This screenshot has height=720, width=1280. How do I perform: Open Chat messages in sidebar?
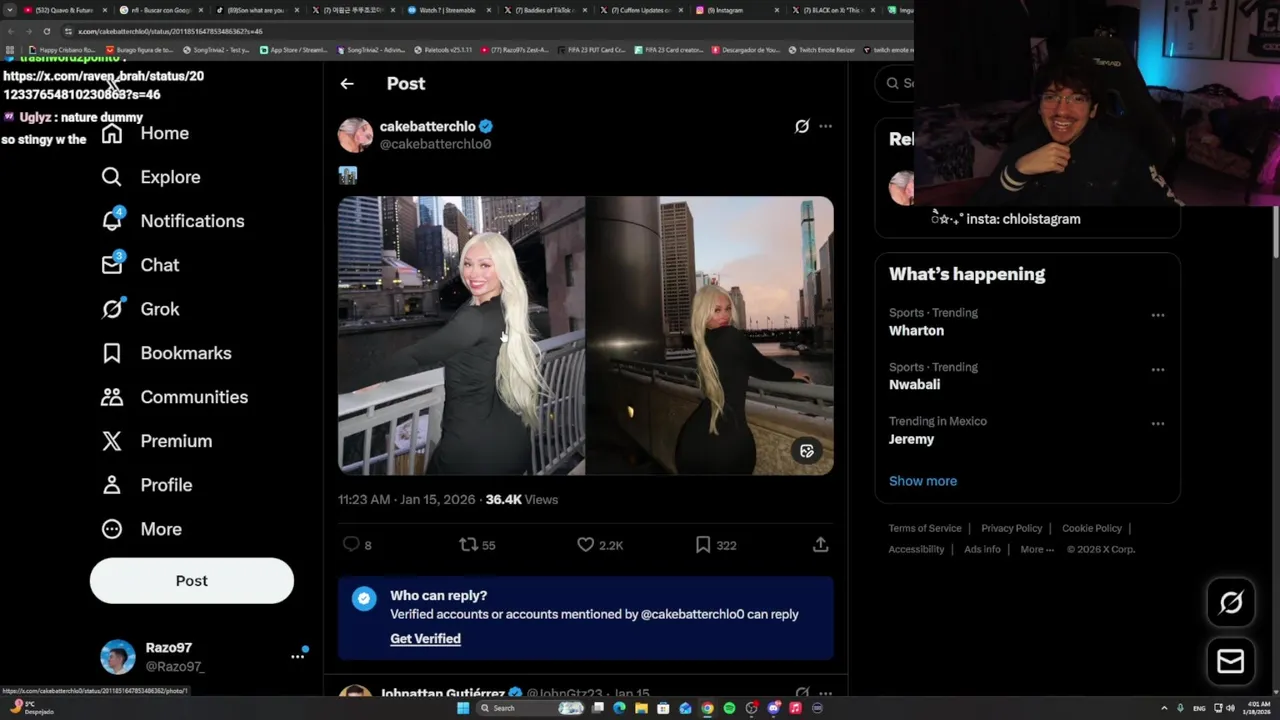[140, 265]
